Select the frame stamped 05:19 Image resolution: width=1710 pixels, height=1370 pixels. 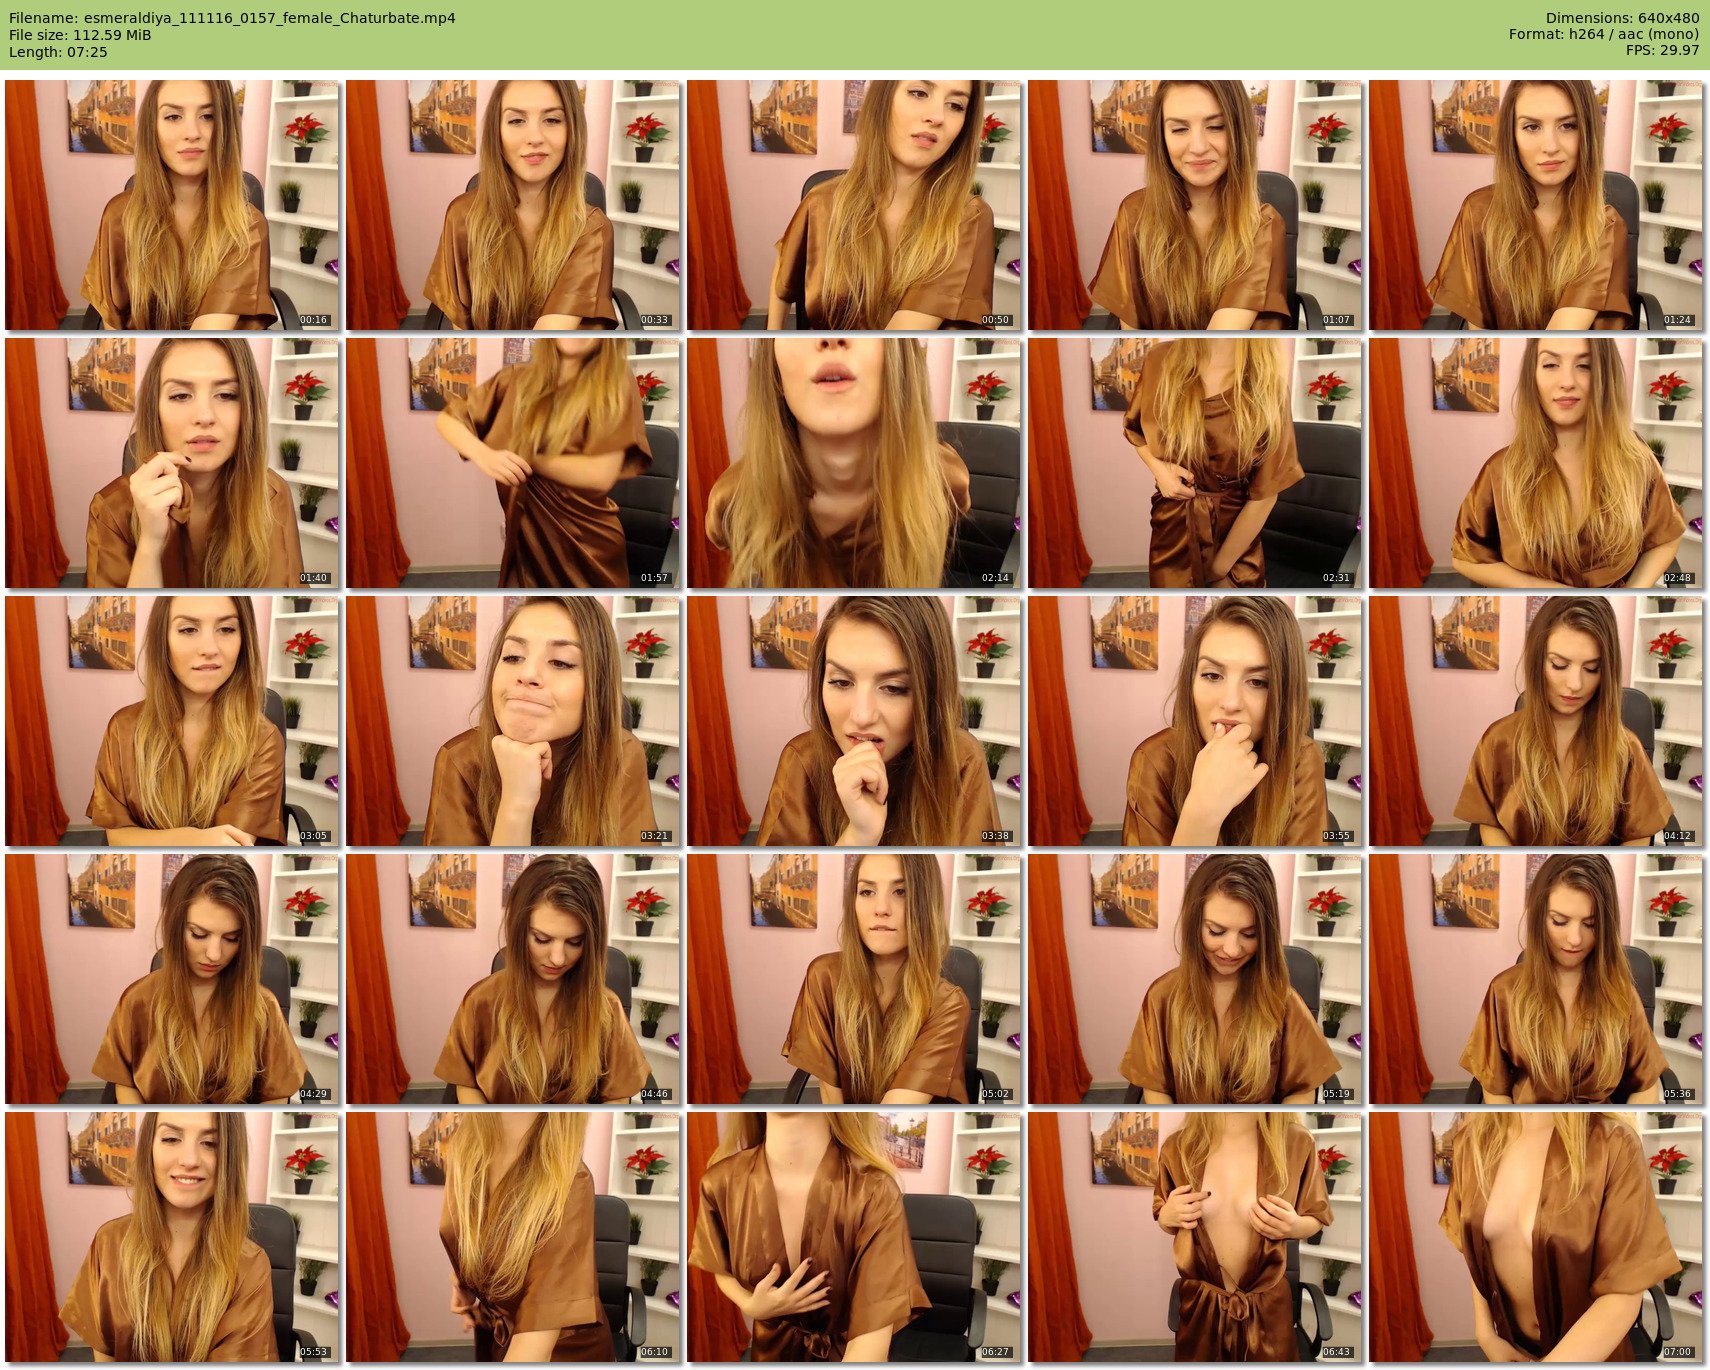pos(1195,979)
